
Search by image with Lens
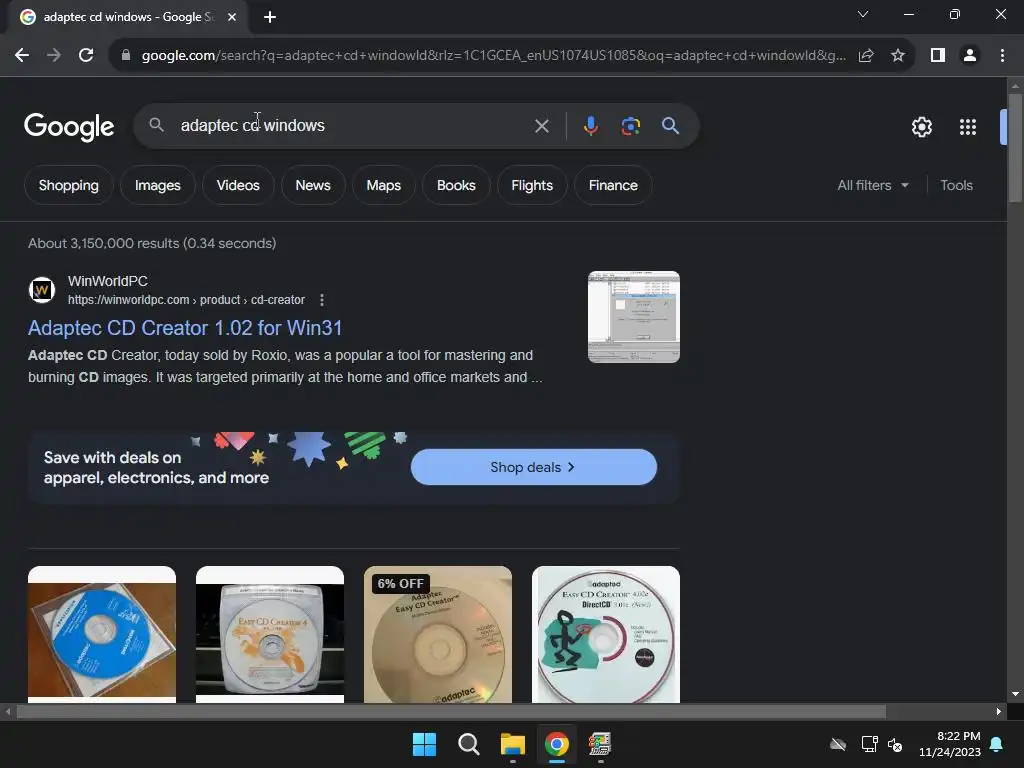630,125
